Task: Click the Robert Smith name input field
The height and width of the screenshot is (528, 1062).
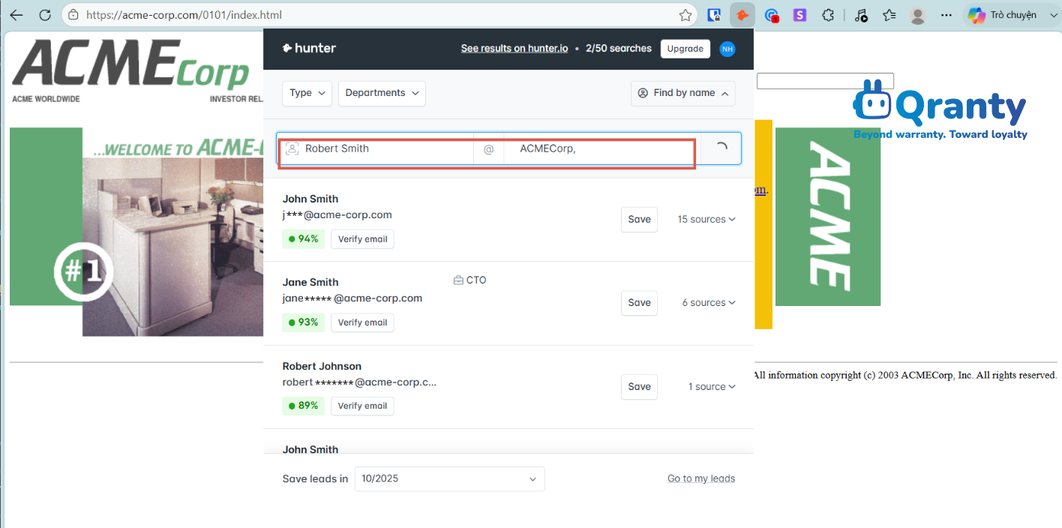Action: click(x=378, y=148)
